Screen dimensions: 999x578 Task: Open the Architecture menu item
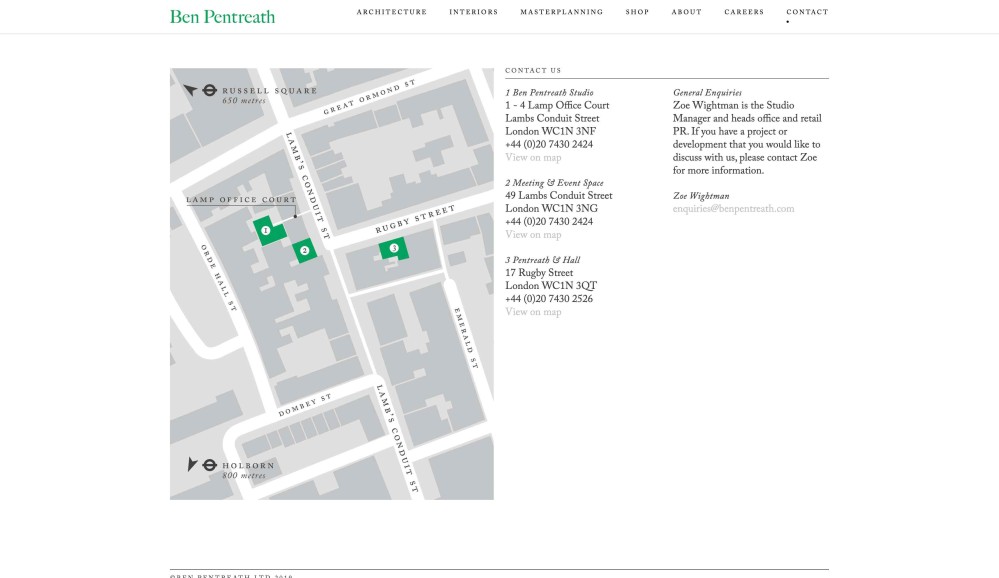tap(392, 12)
